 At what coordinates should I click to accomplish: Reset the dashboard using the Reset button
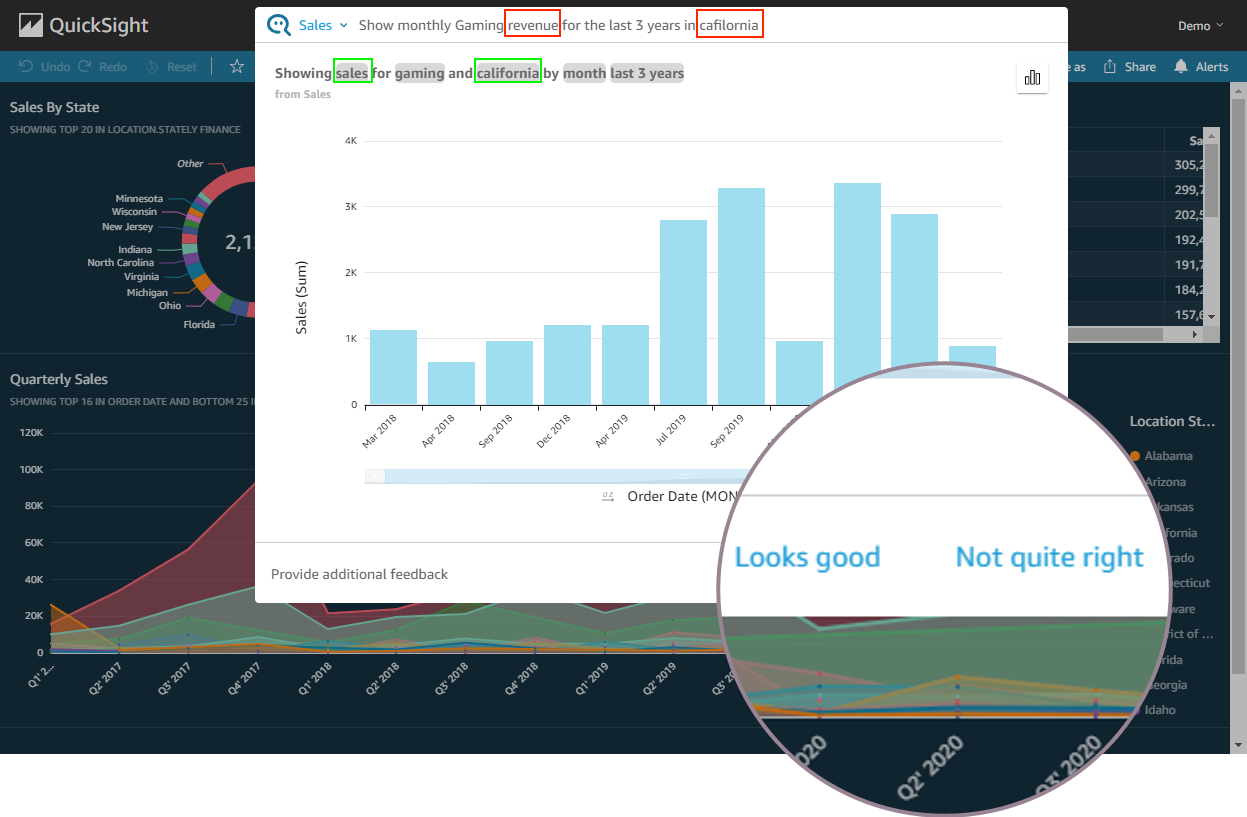(172, 67)
